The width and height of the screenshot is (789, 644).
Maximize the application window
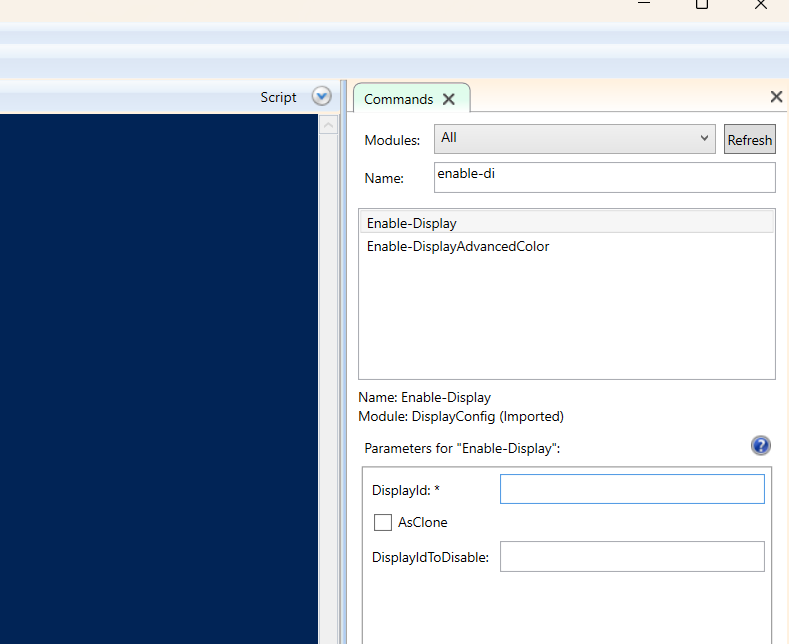[x=702, y=4]
